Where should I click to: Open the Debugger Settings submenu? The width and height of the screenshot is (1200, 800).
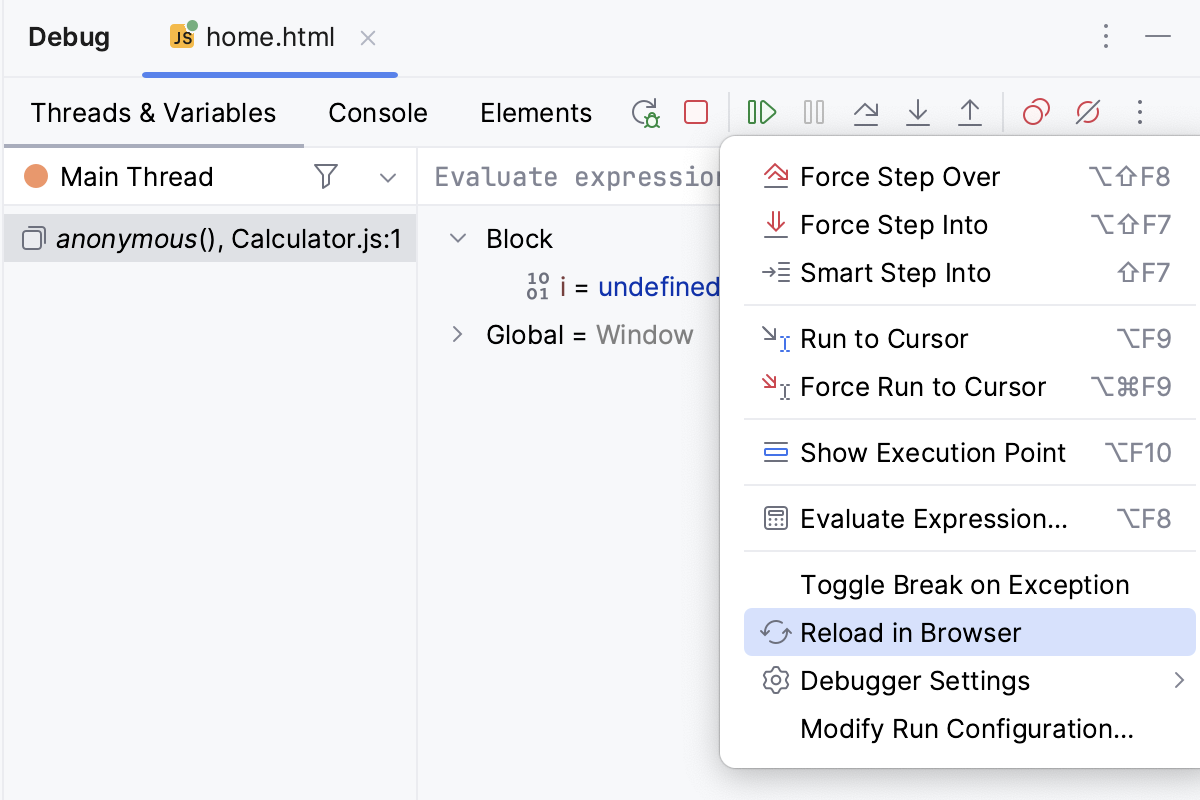(914, 680)
